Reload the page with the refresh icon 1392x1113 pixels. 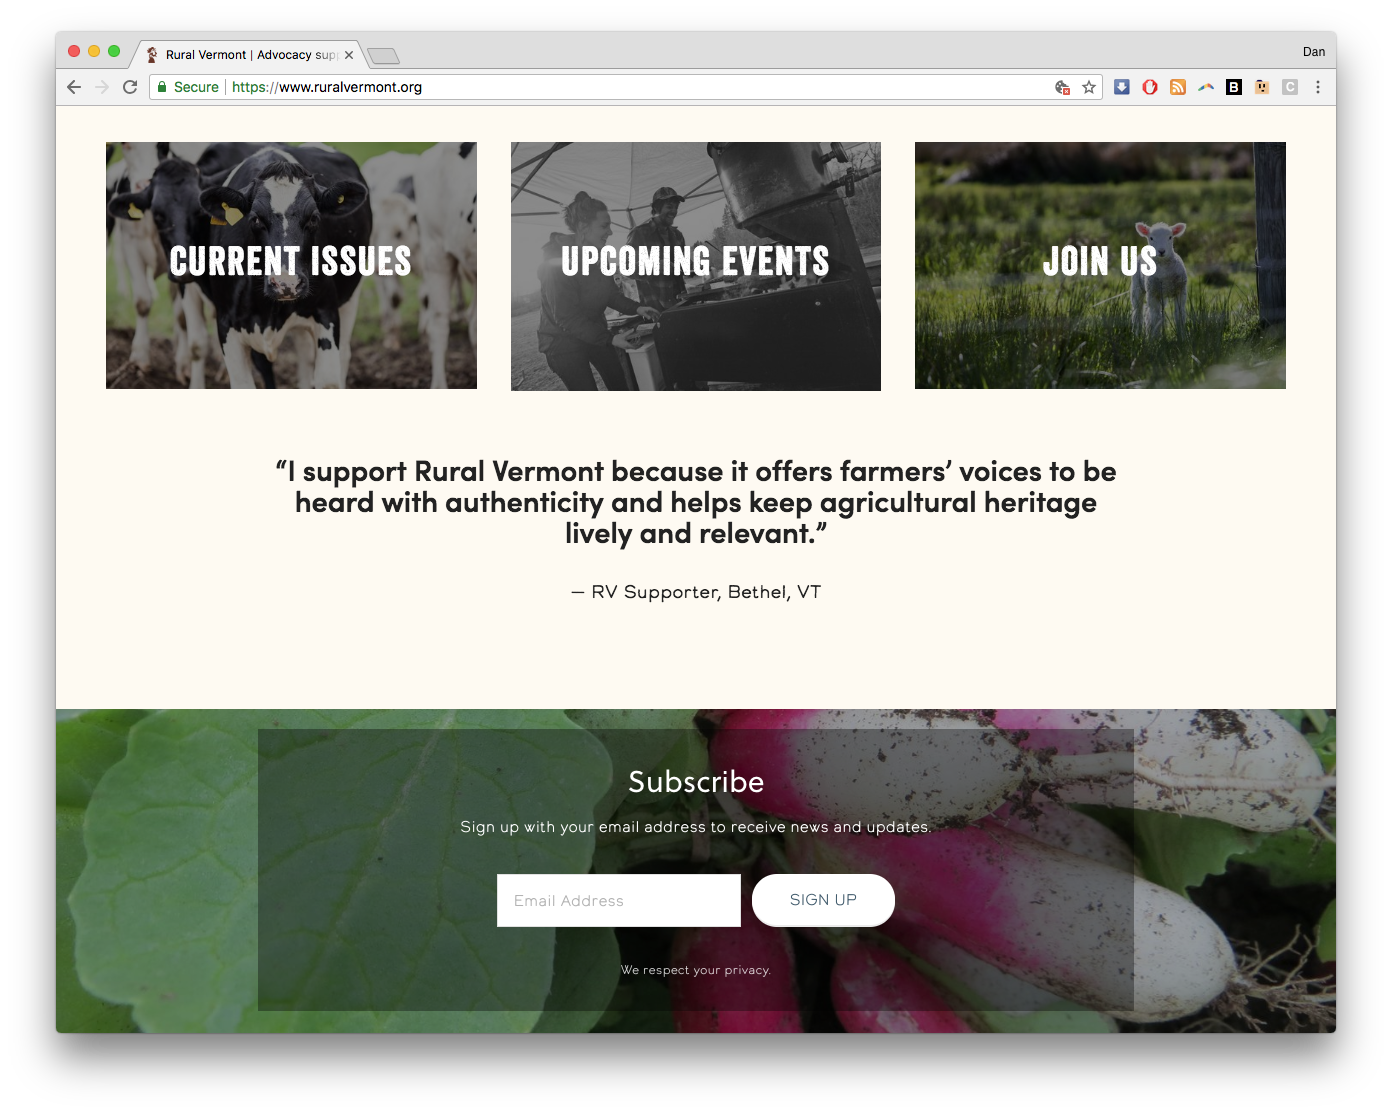click(130, 87)
